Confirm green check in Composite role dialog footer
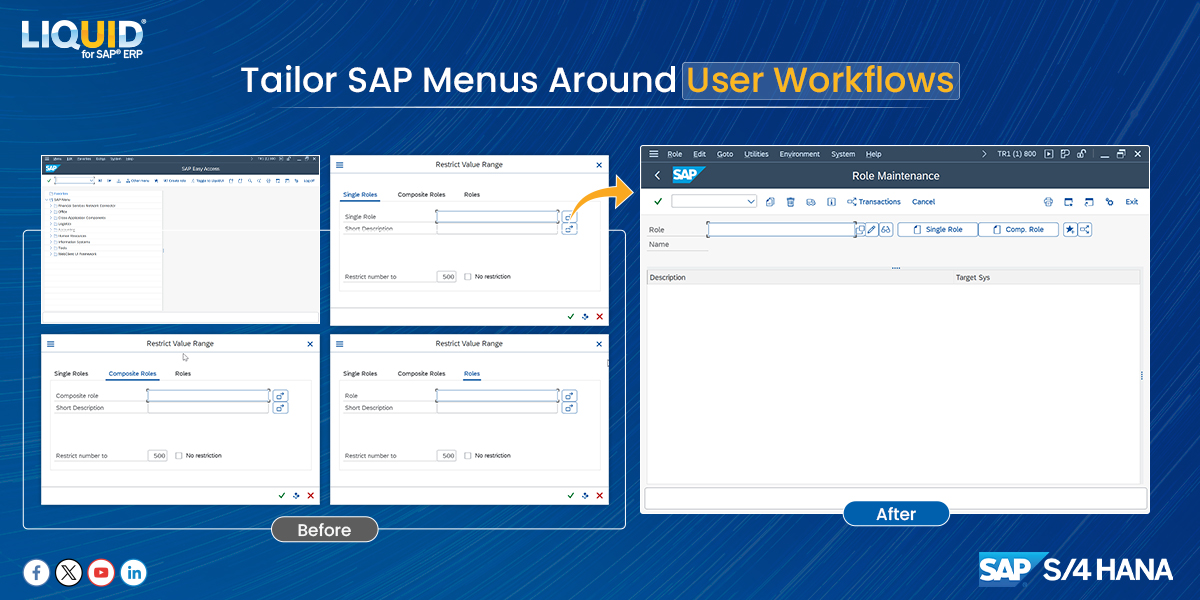This screenshot has width=1200, height=600. (282, 495)
